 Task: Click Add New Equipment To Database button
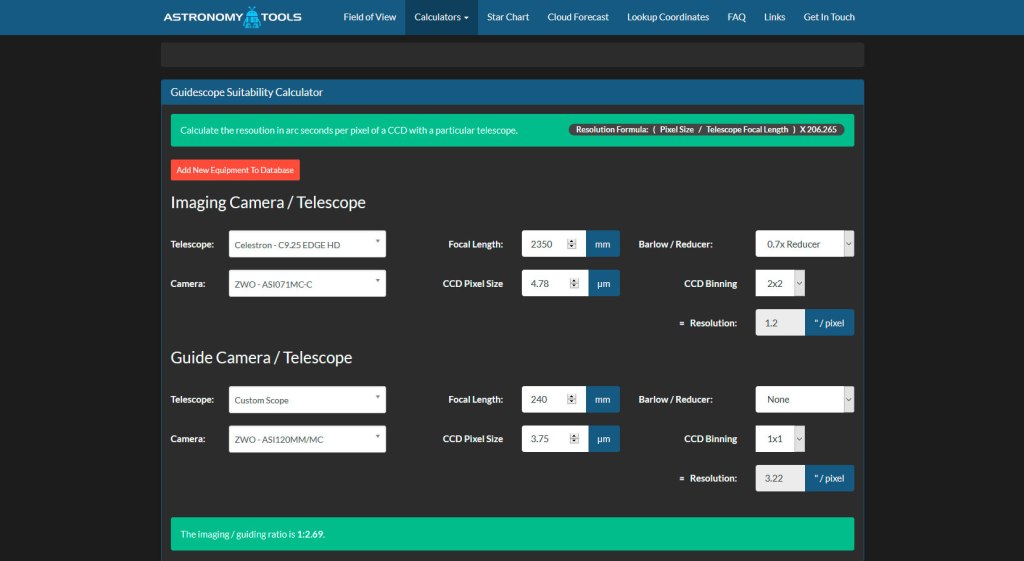click(x=235, y=170)
